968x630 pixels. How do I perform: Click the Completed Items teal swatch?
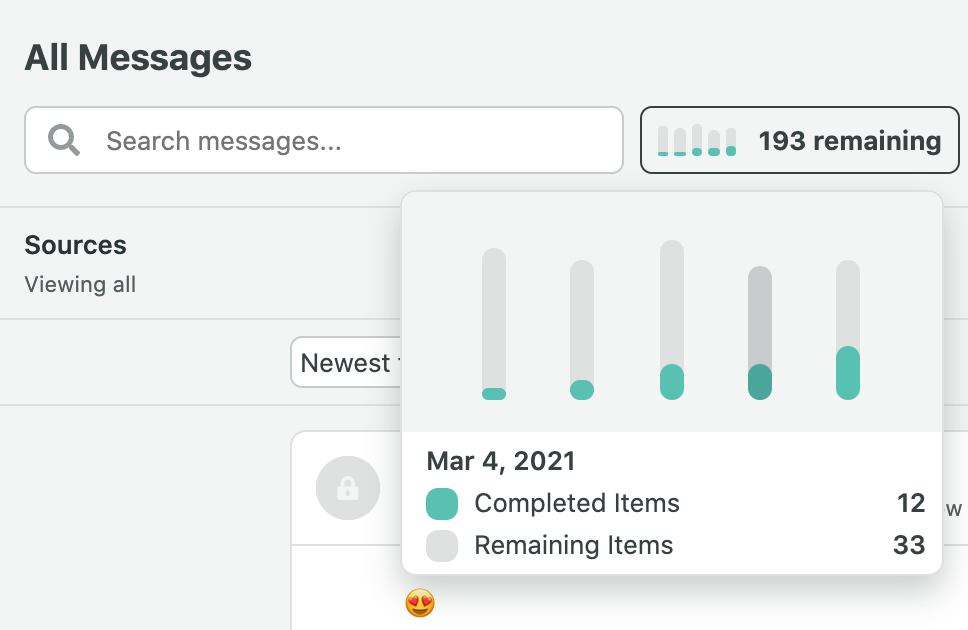click(x=442, y=503)
